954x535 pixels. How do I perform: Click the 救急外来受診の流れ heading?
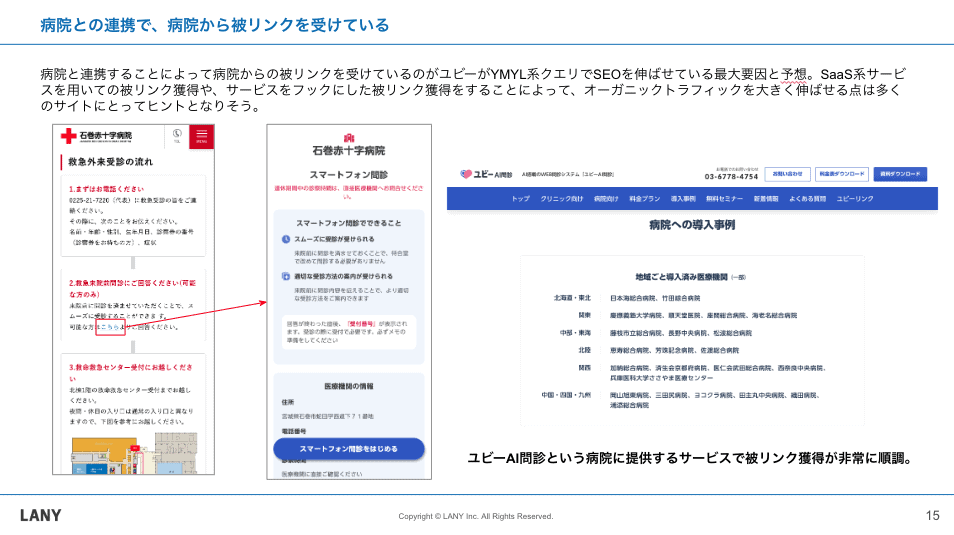click(x=110, y=162)
